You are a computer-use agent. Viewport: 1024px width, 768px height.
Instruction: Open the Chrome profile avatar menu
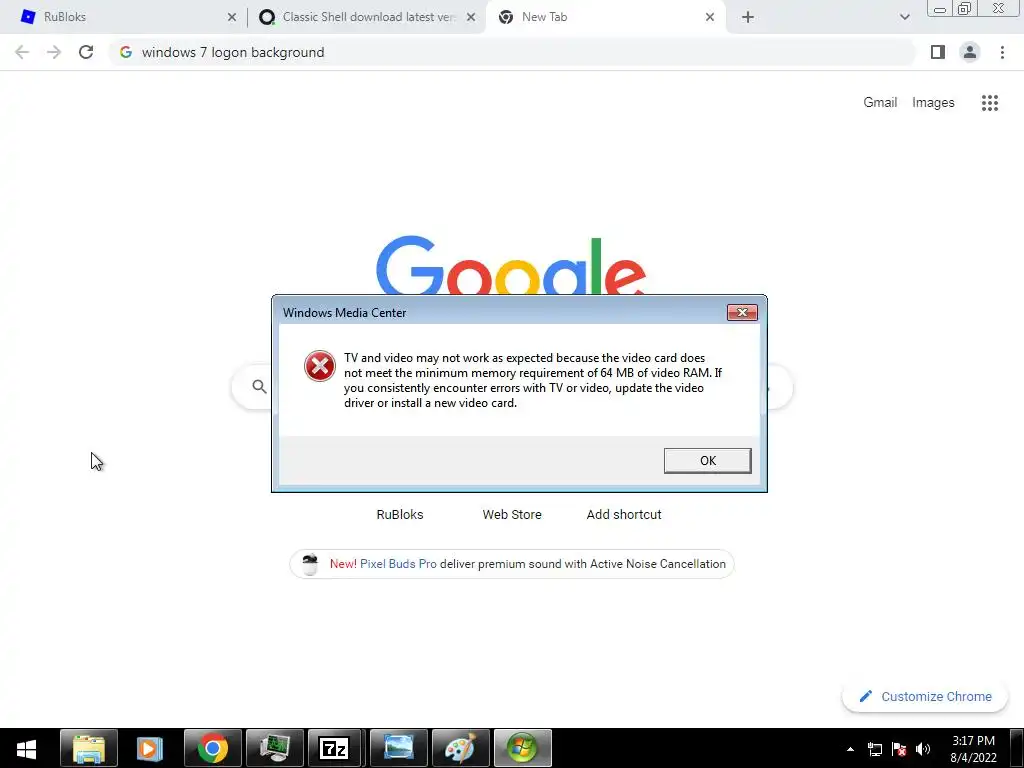point(970,52)
